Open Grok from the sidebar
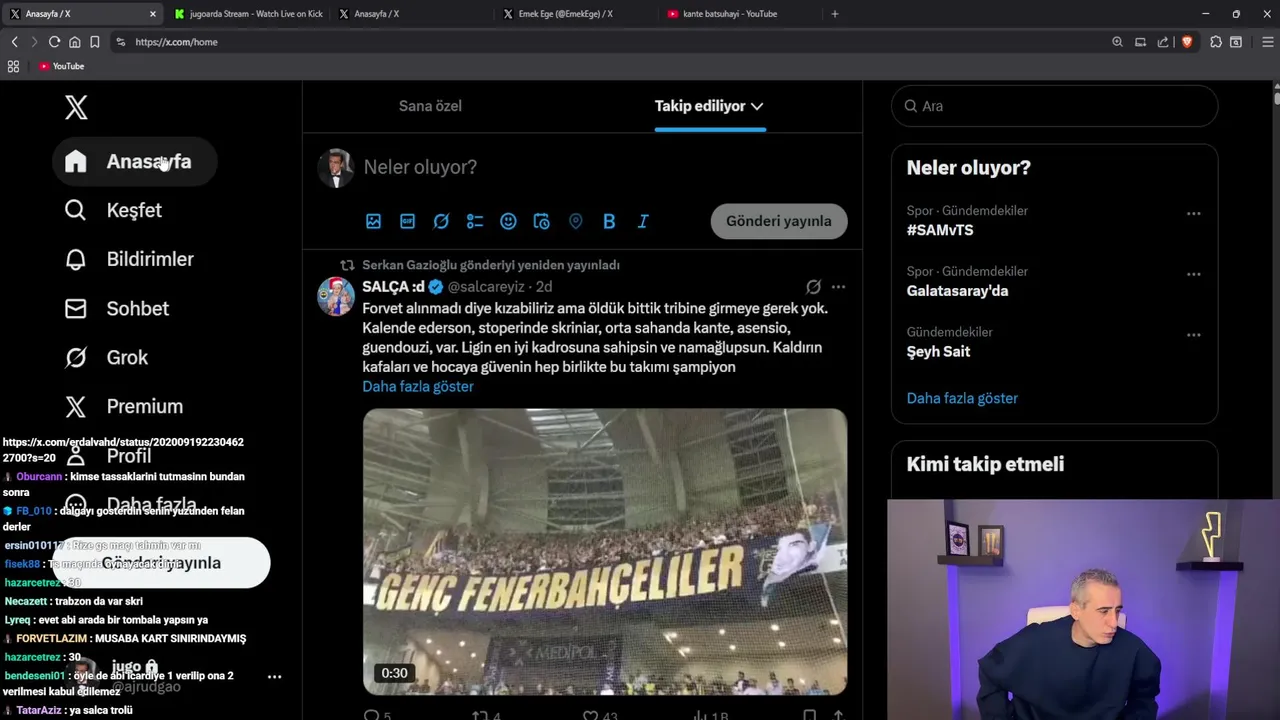 106,357
